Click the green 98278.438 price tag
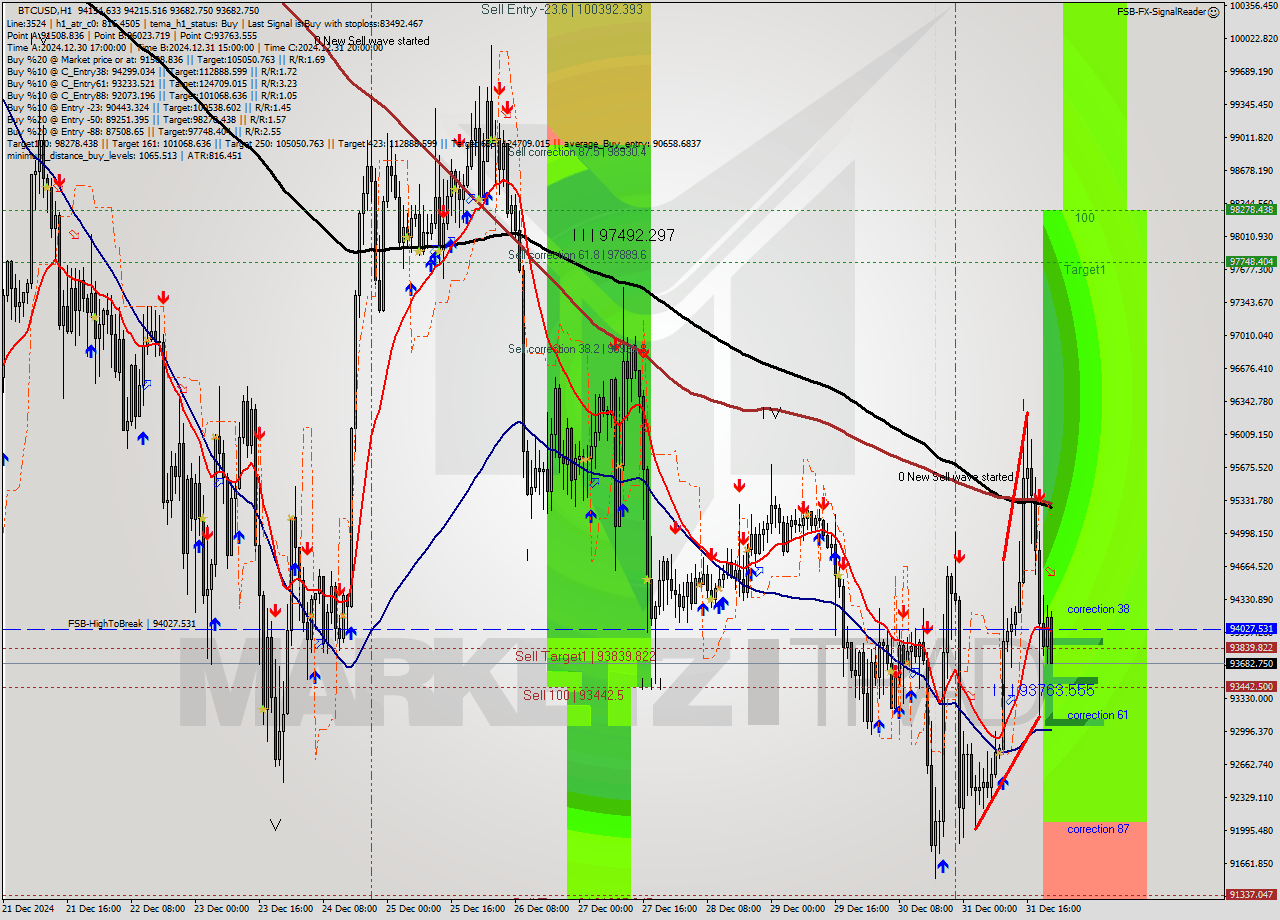Screen dimensions: 1280x920 click(x=1251, y=210)
